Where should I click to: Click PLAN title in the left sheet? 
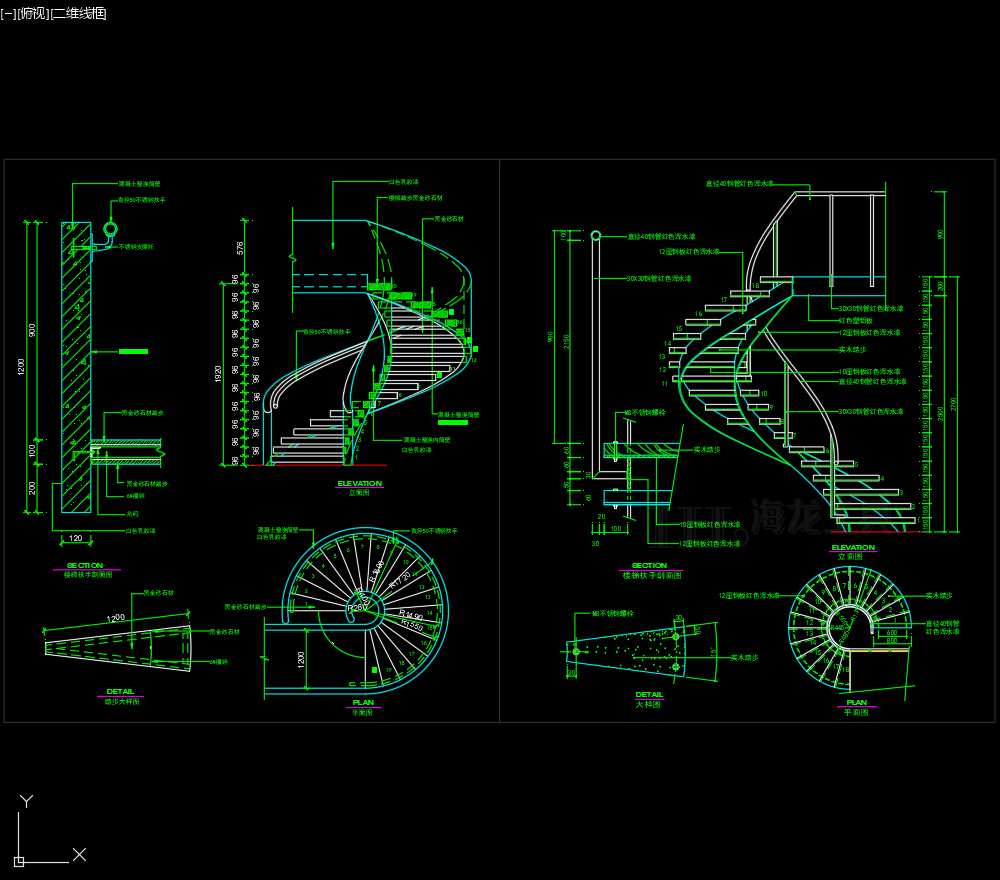[362, 702]
